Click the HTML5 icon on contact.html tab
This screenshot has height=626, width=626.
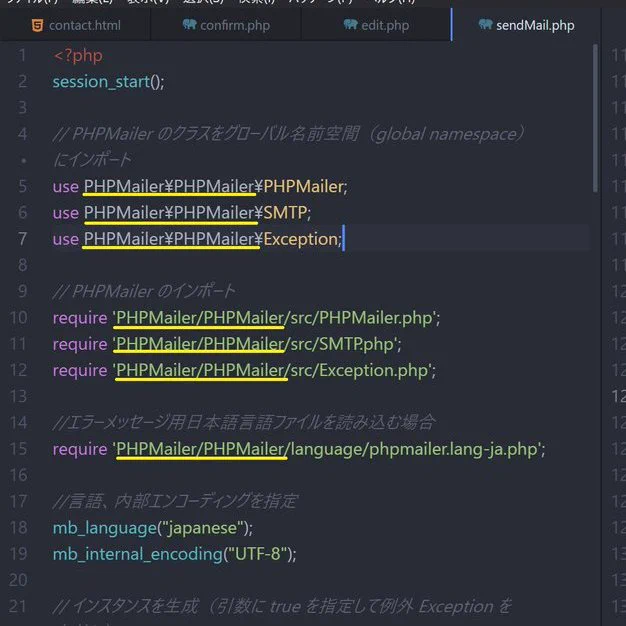point(37,25)
